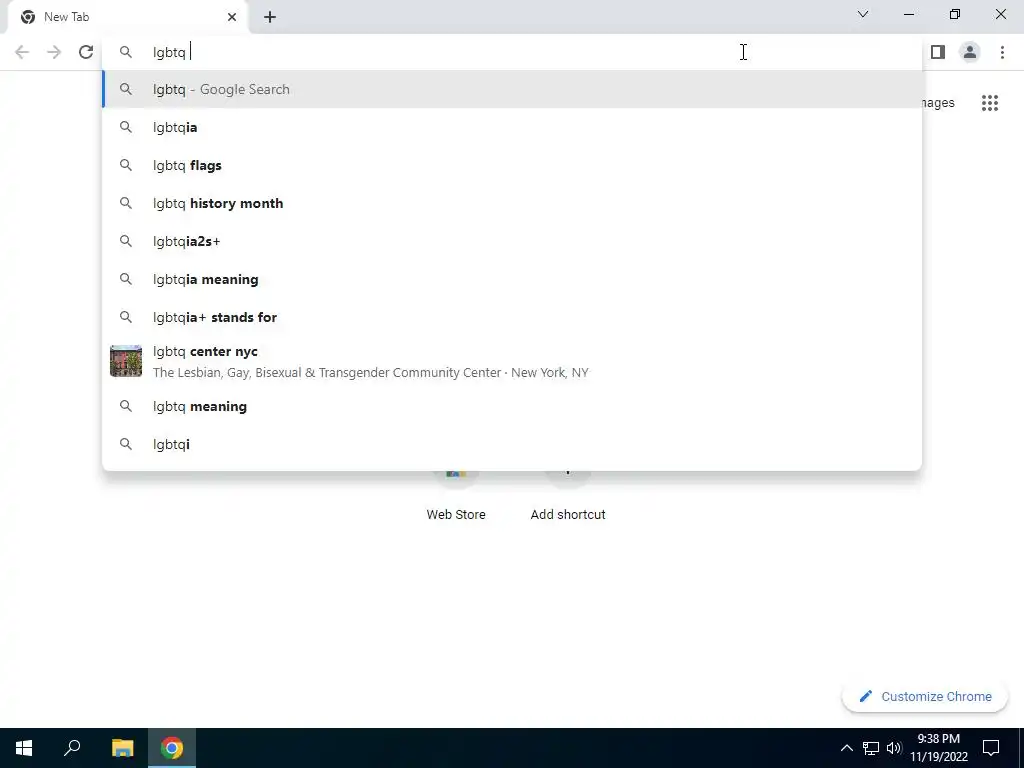This screenshot has width=1024, height=768.
Task: Click the magnifier icon in the address bar
Action: pyautogui.click(x=126, y=52)
